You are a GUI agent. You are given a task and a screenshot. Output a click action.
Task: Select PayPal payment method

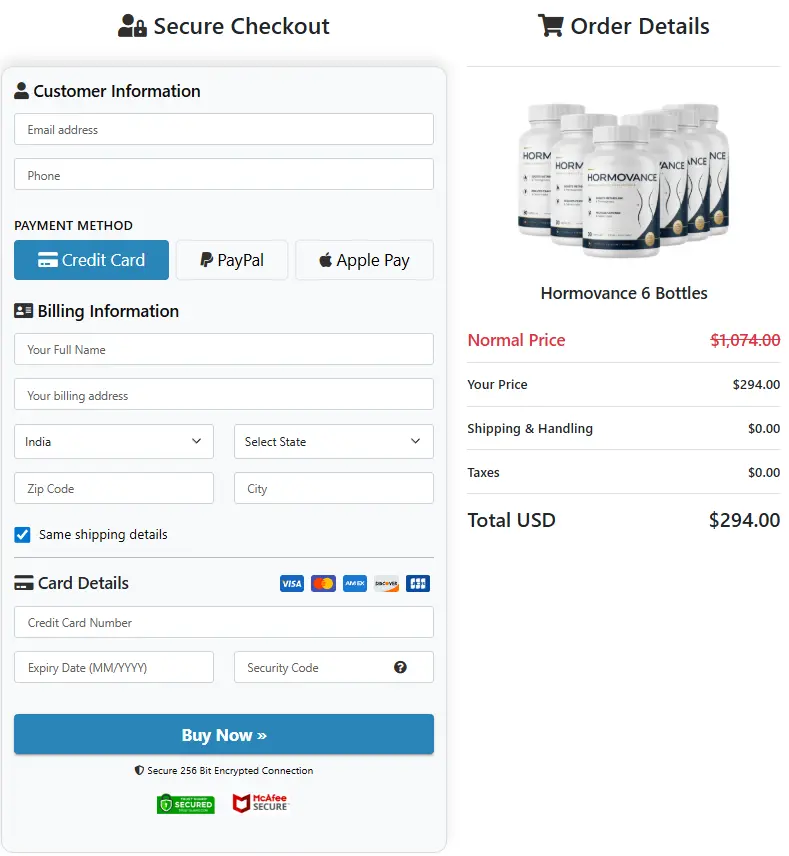[x=232, y=260]
